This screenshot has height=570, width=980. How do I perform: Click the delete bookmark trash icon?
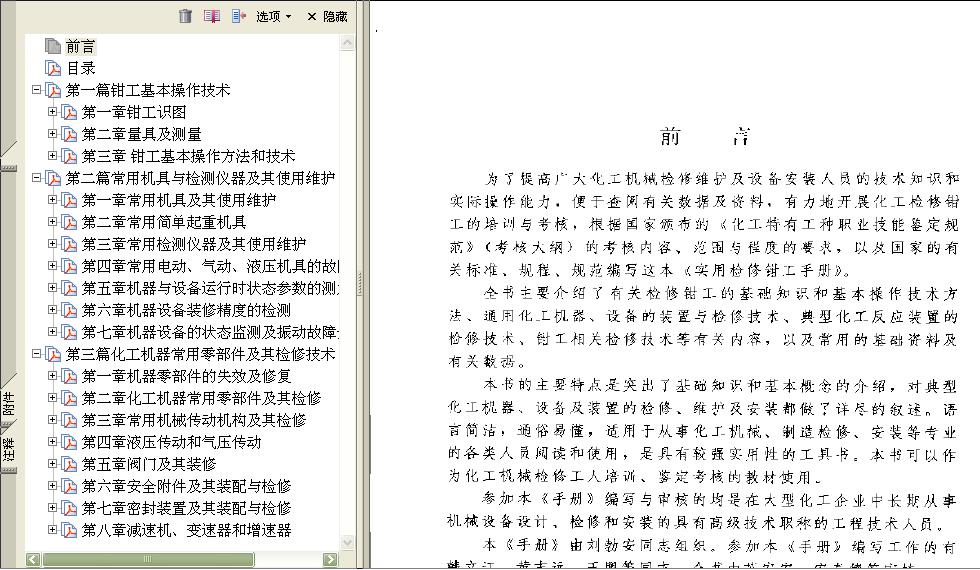[x=185, y=16]
